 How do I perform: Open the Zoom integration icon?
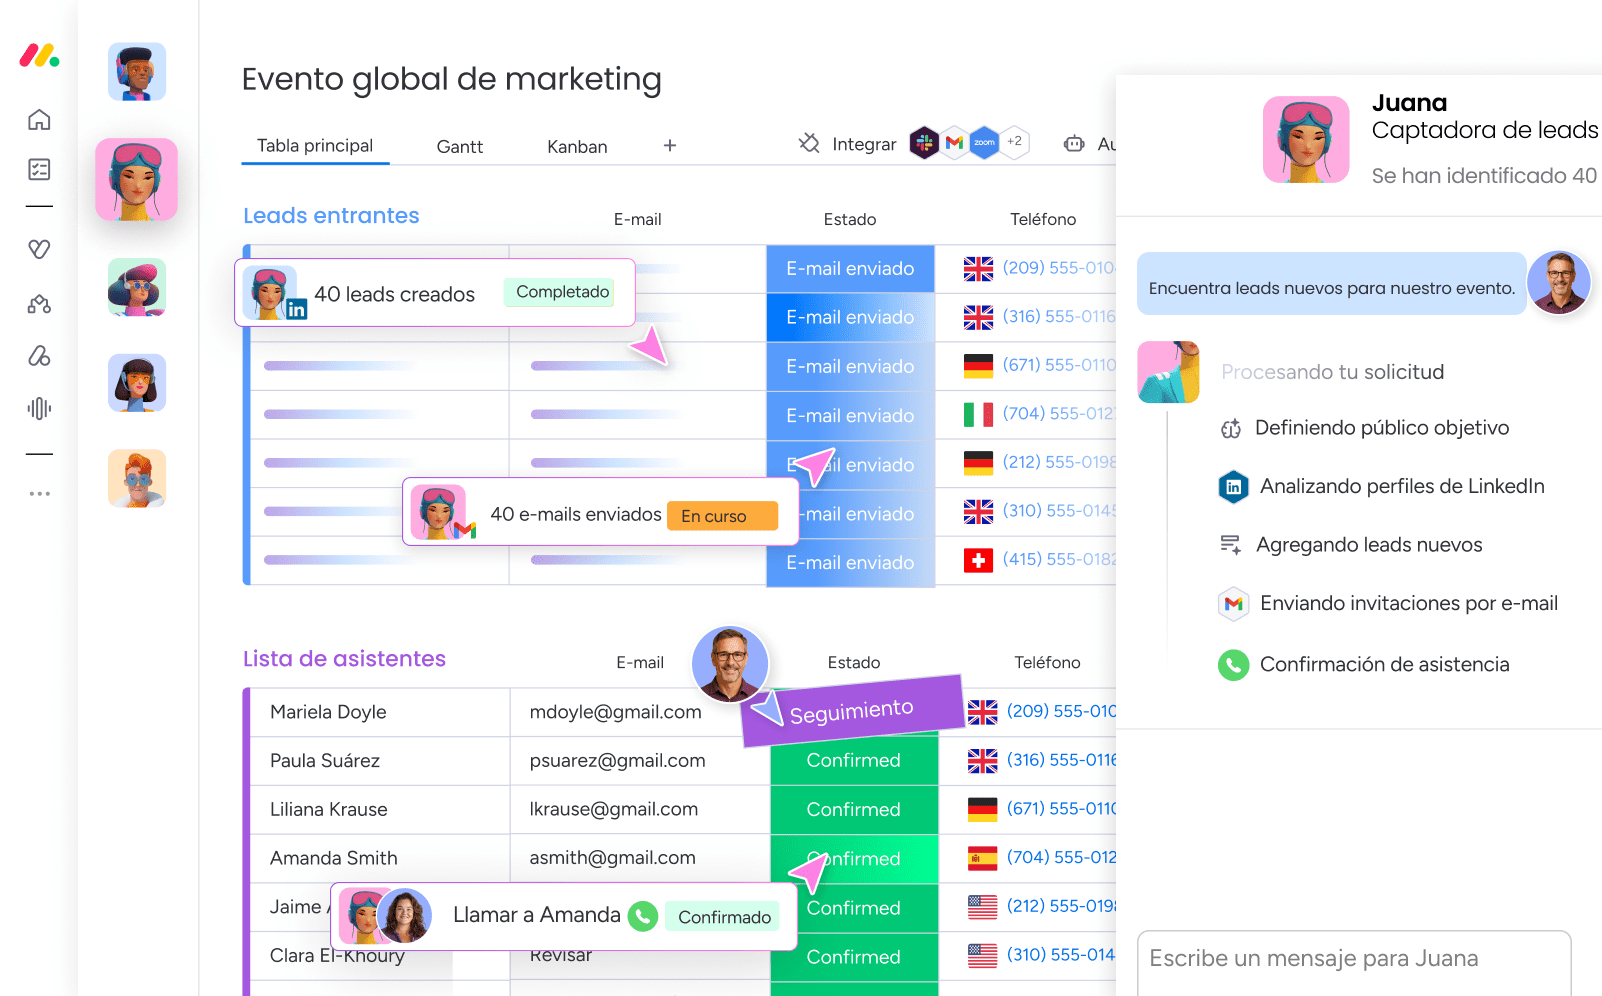tap(985, 143)
